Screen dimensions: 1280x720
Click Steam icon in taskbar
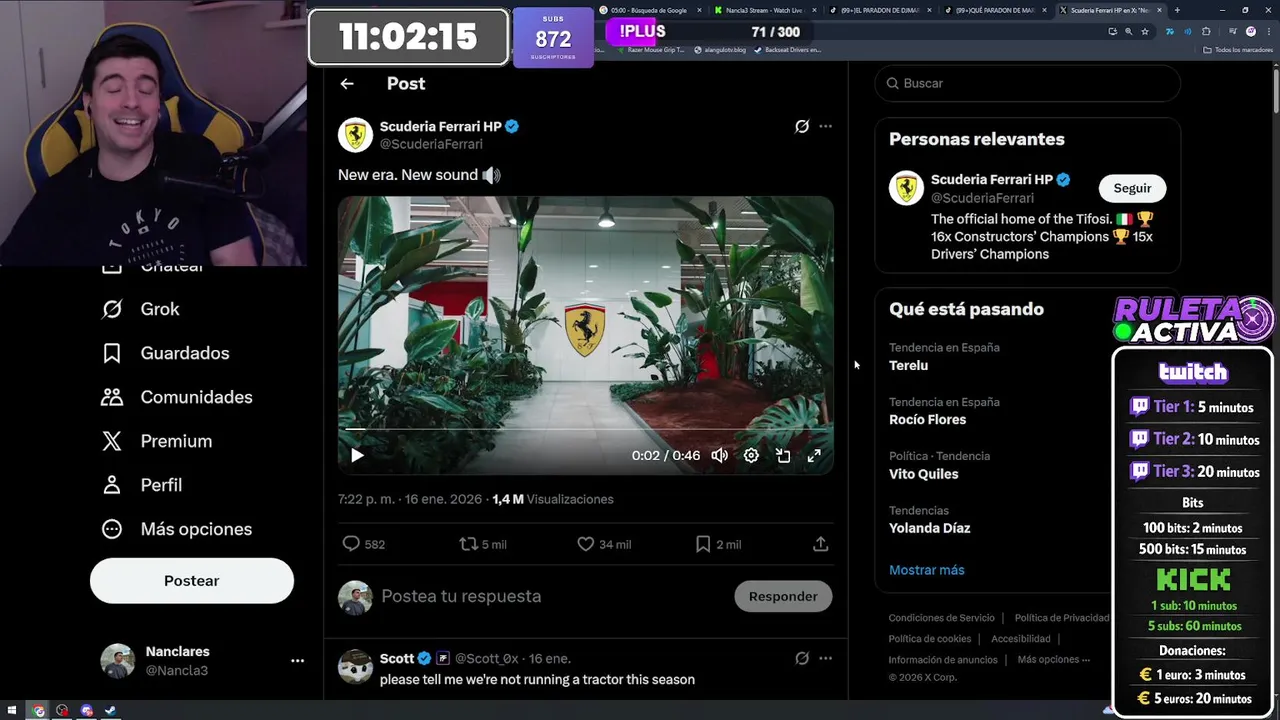click(x=110, y=711)
